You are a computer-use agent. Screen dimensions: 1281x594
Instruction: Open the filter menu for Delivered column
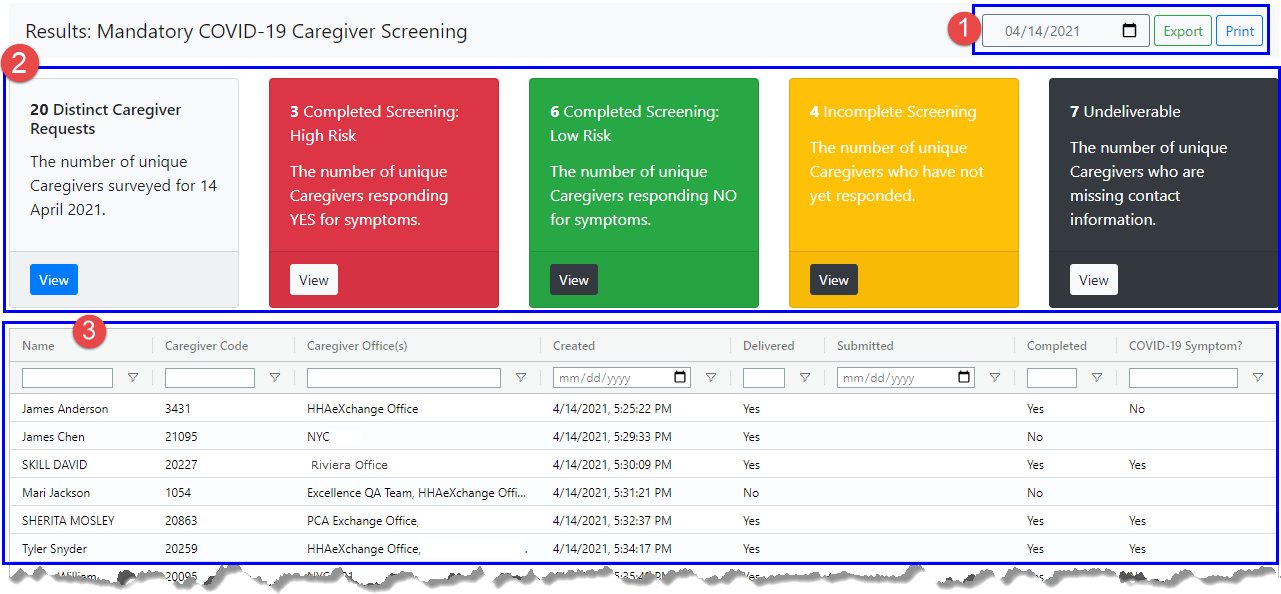[x=805, y=378]
